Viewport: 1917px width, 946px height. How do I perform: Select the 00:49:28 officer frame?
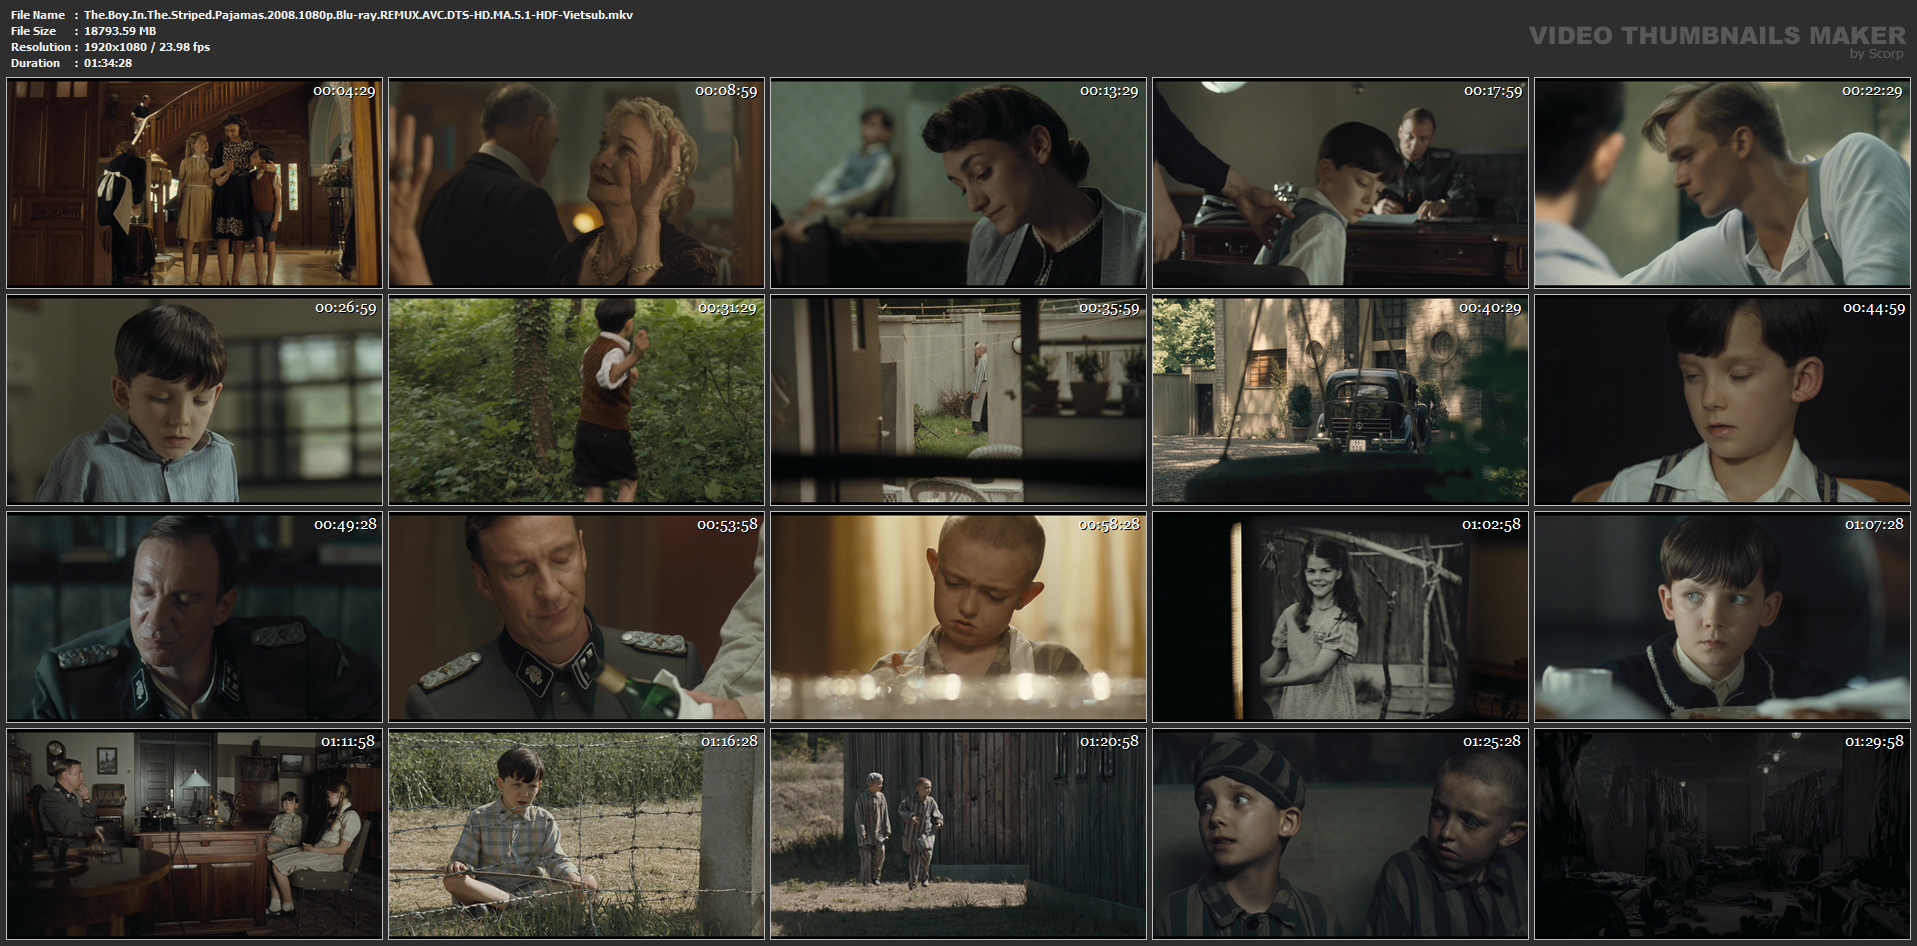click(x=194, y=617)
